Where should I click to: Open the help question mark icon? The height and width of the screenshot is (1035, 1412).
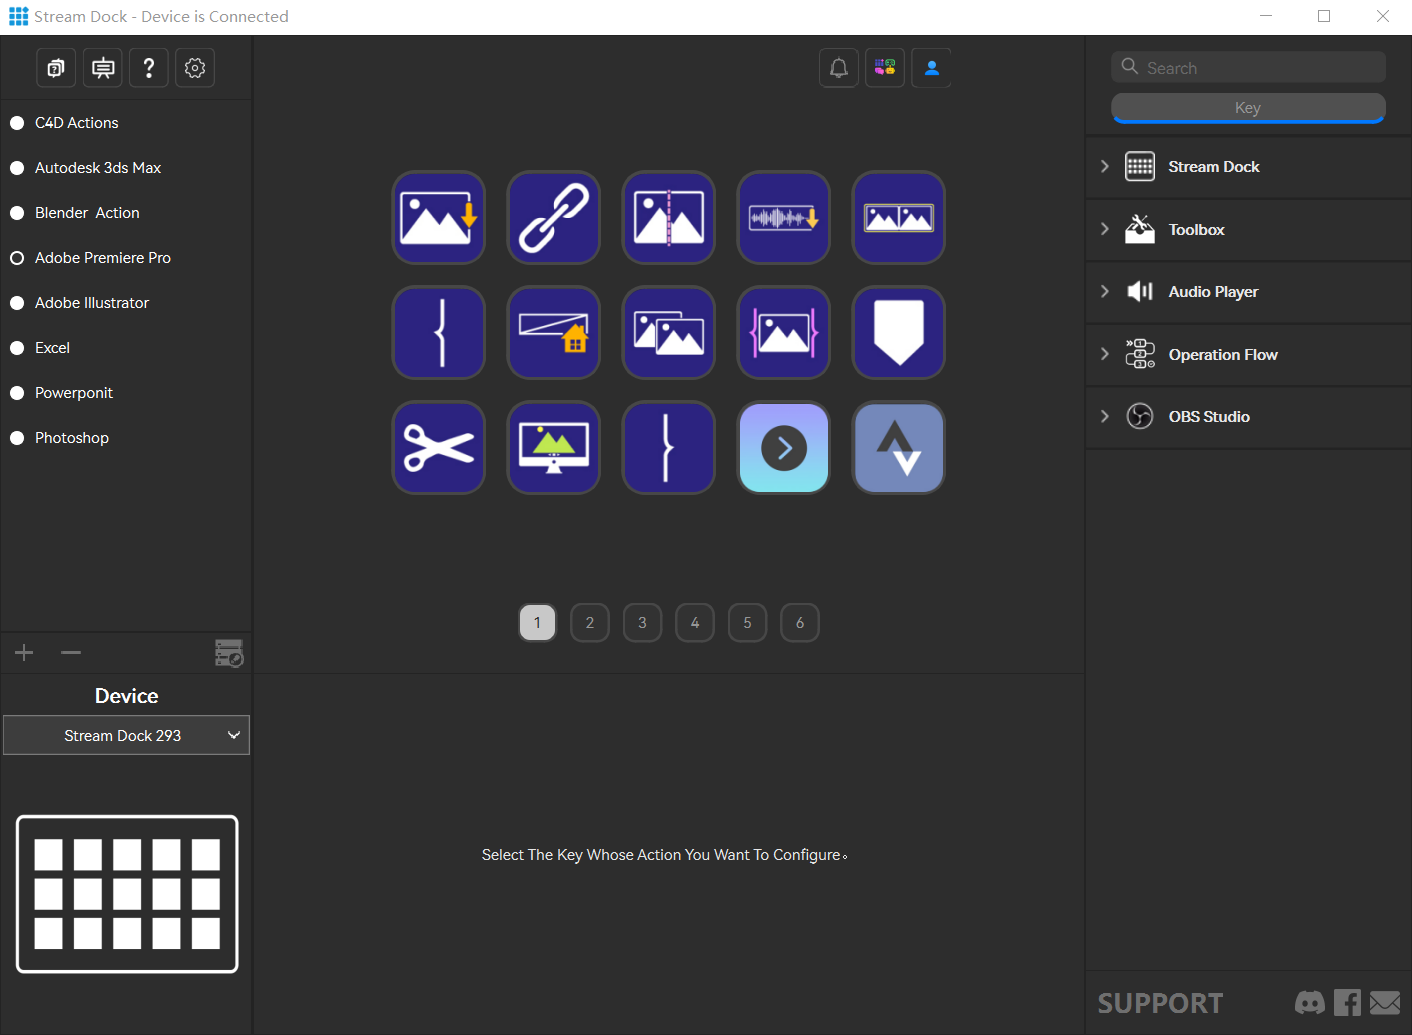tap(149, 68)
